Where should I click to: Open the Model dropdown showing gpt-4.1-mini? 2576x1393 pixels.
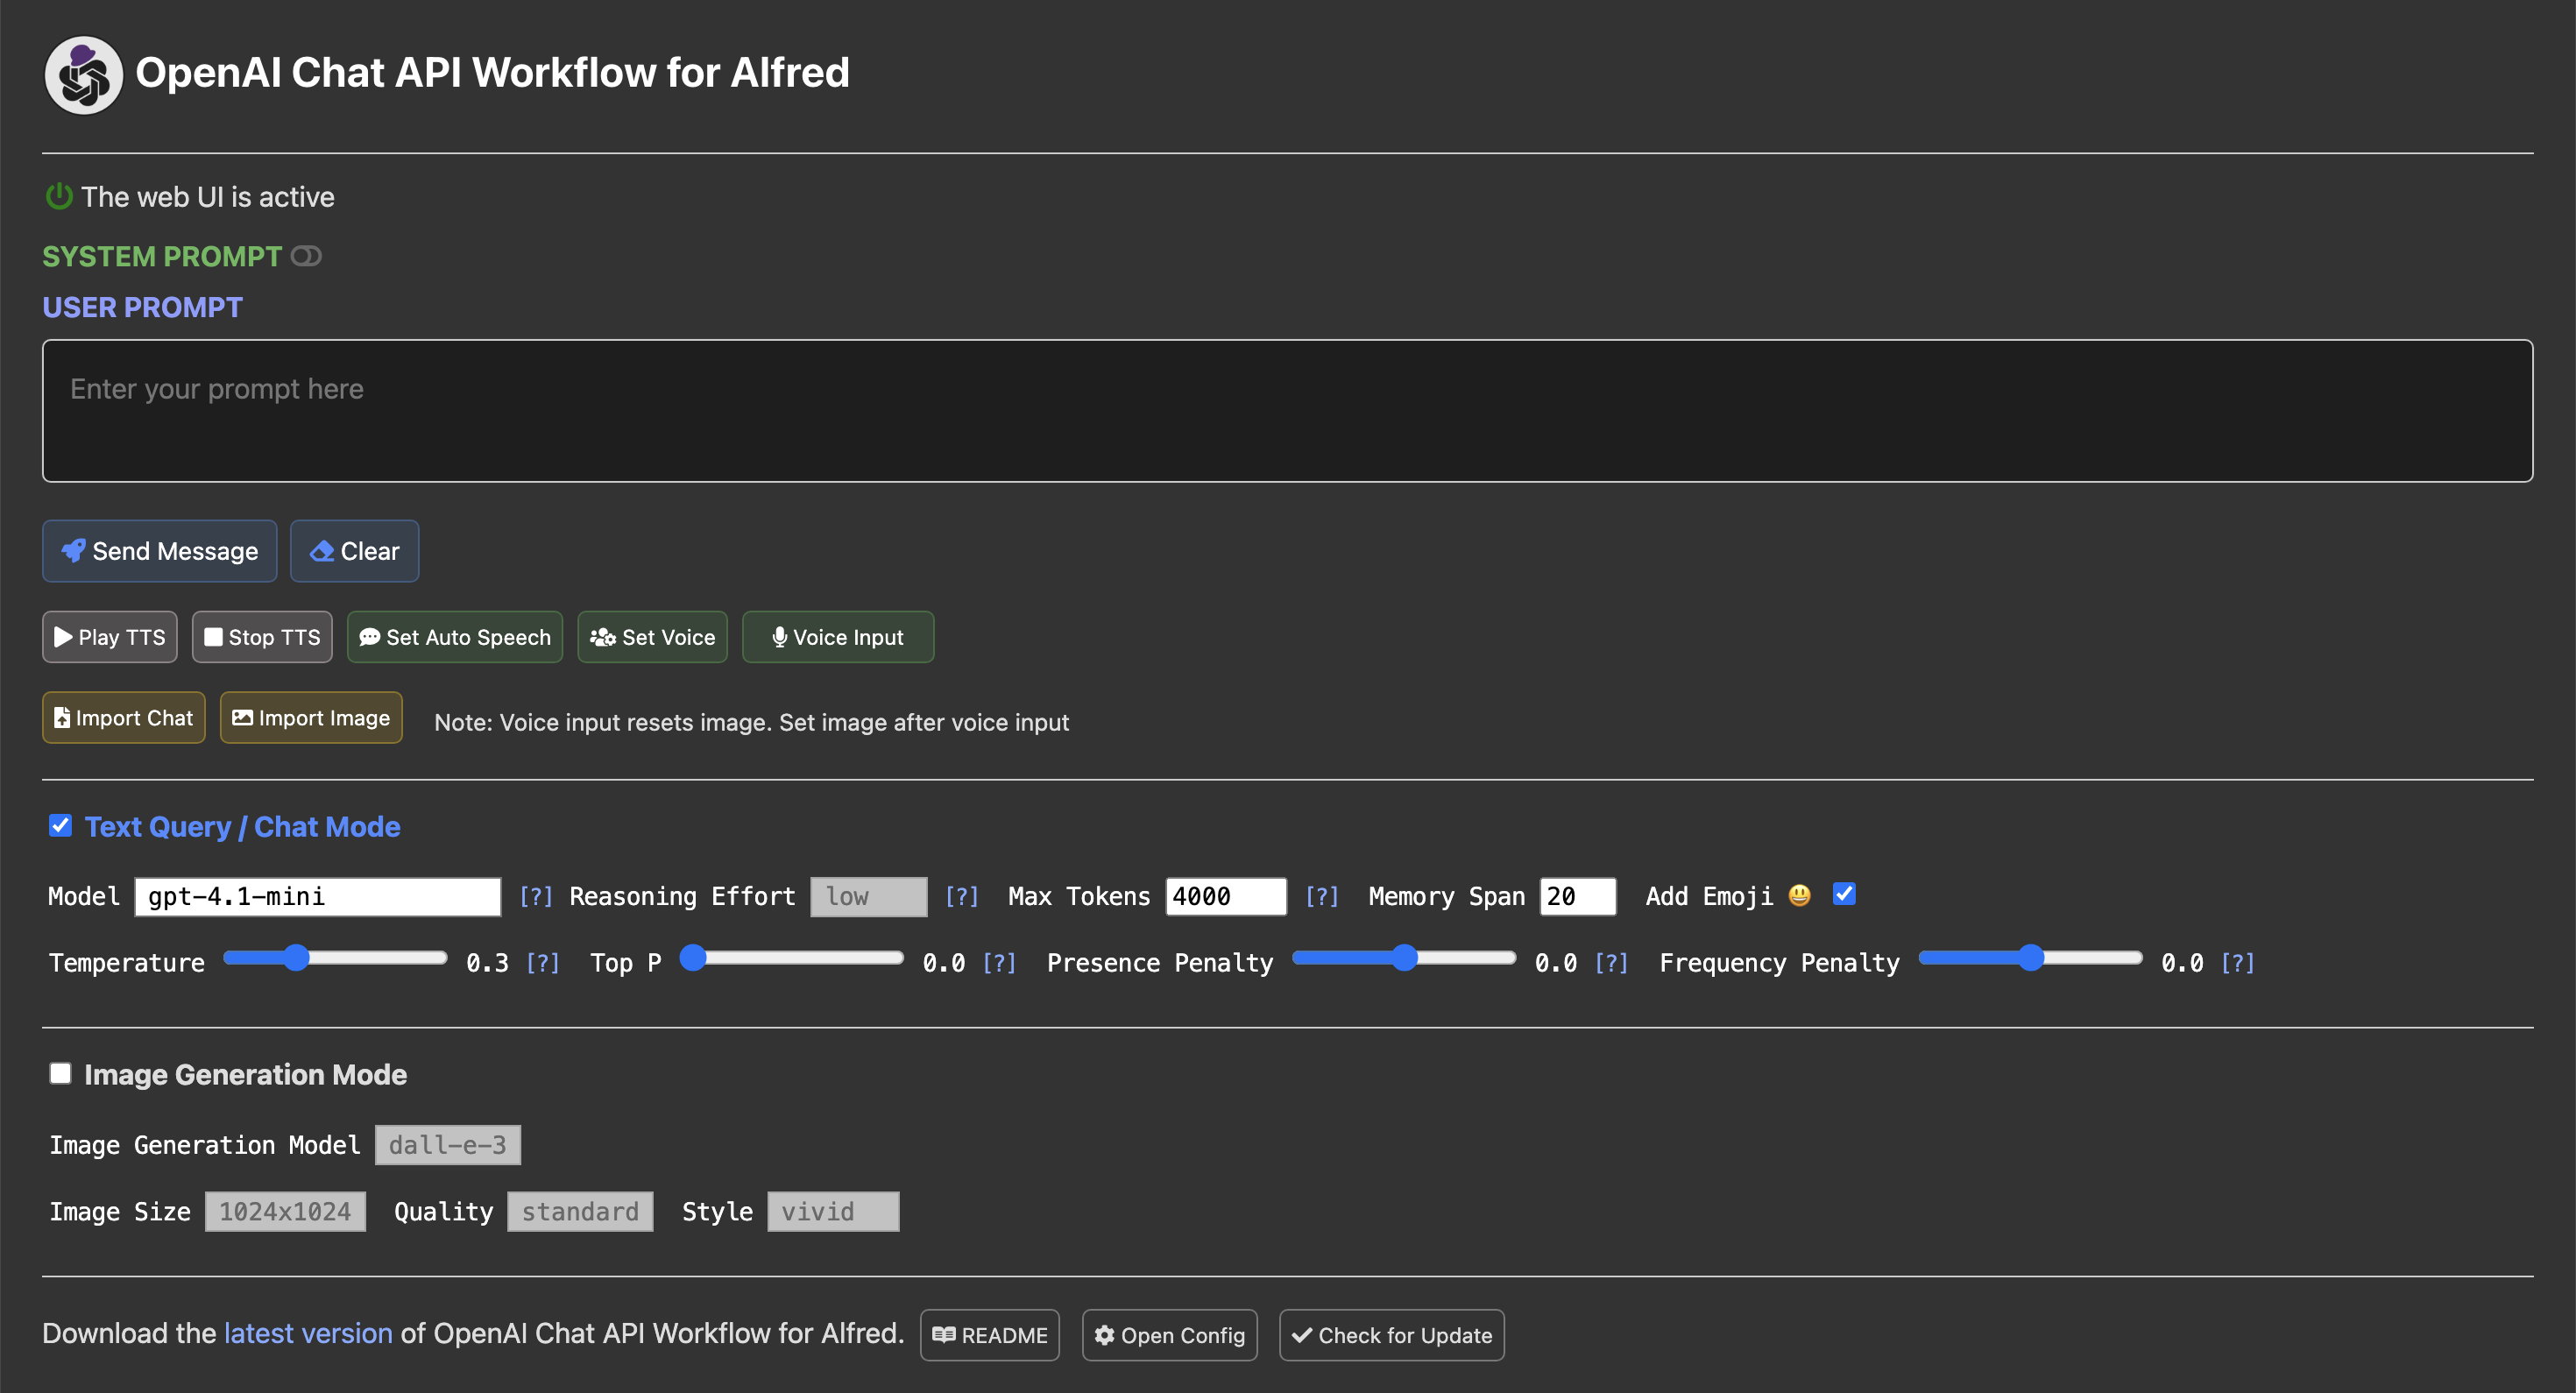tap(317, 896)
